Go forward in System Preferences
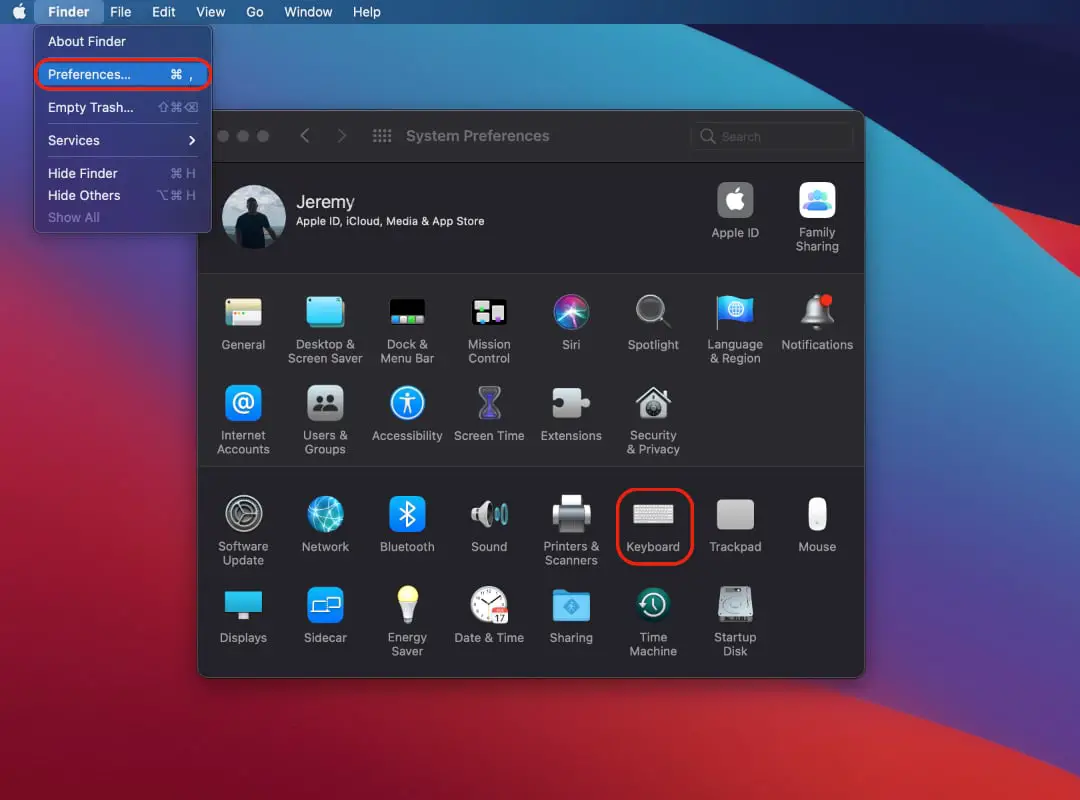 [342, 136]
